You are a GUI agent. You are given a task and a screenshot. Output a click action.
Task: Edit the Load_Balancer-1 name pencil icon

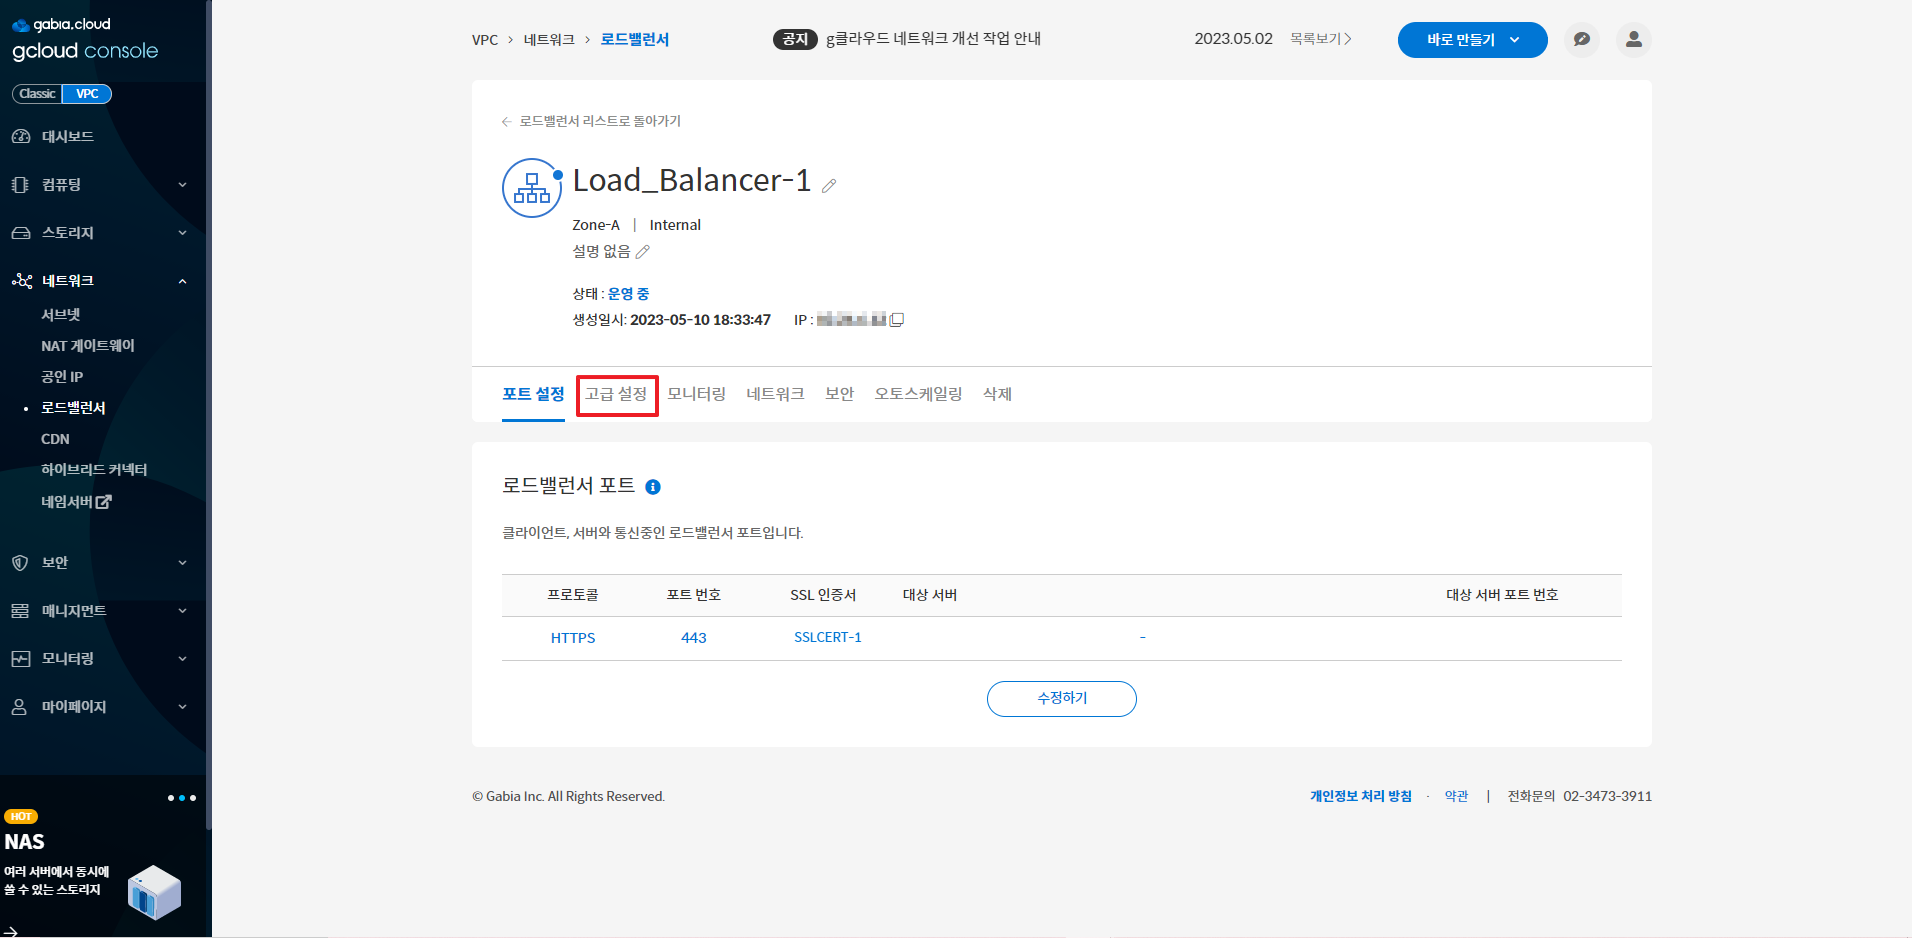point(829,185)
